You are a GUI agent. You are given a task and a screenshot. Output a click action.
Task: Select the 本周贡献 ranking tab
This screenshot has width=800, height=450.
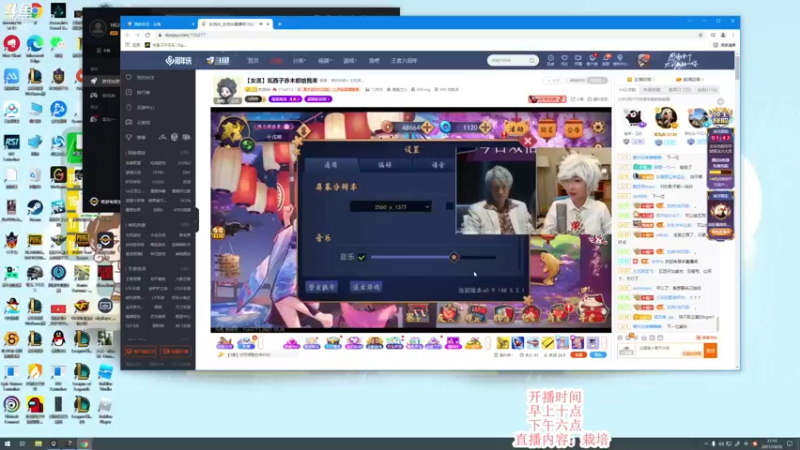click(x=652, y=90)
